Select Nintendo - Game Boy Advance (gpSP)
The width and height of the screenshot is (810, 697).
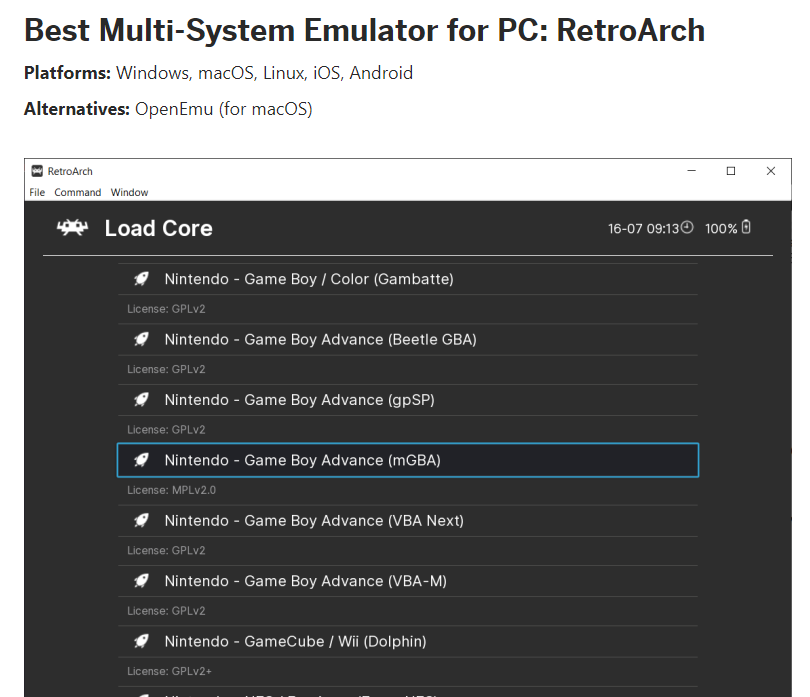click(x=408, y=400)
